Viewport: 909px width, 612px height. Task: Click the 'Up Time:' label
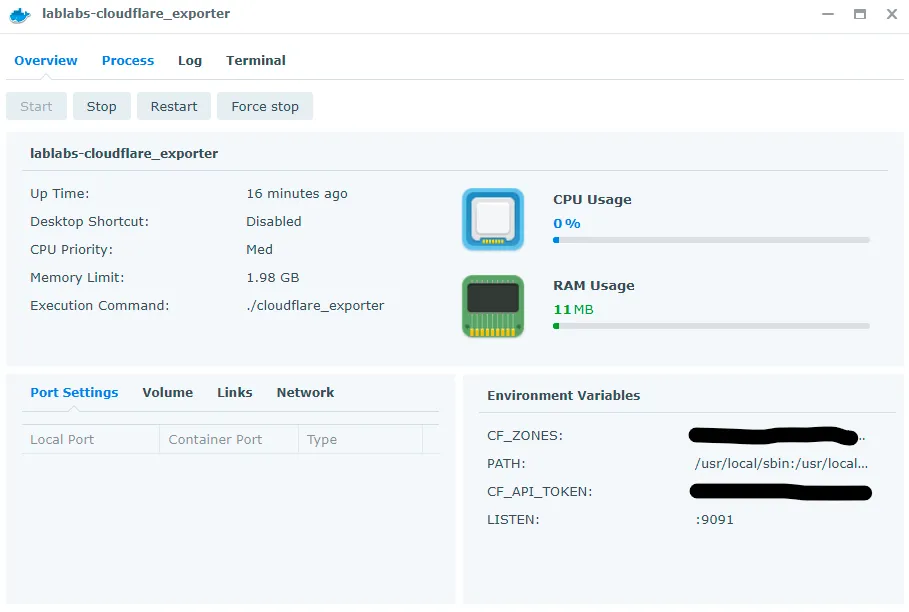coord(60,194)
